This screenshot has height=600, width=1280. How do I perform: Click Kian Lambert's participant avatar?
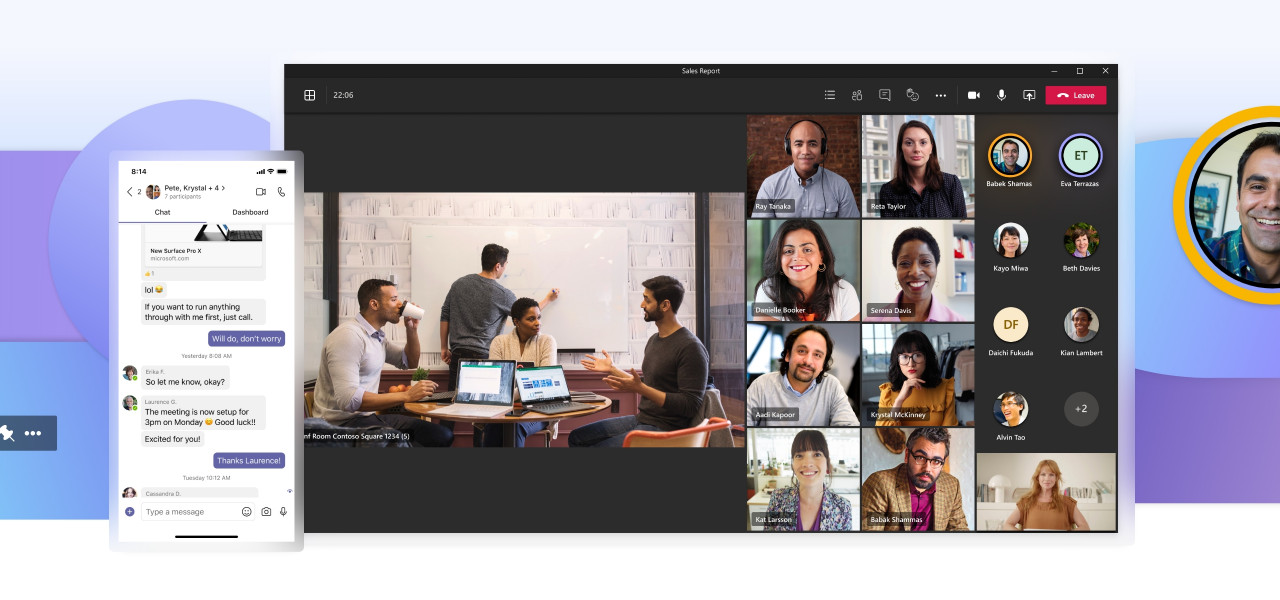(x=1081, y=324)
